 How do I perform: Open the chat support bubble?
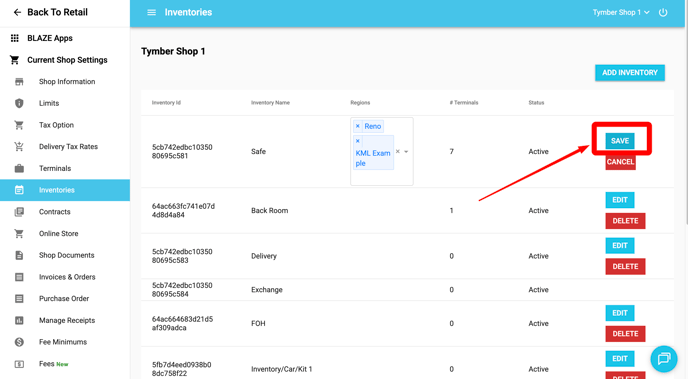tap(664, 359)
